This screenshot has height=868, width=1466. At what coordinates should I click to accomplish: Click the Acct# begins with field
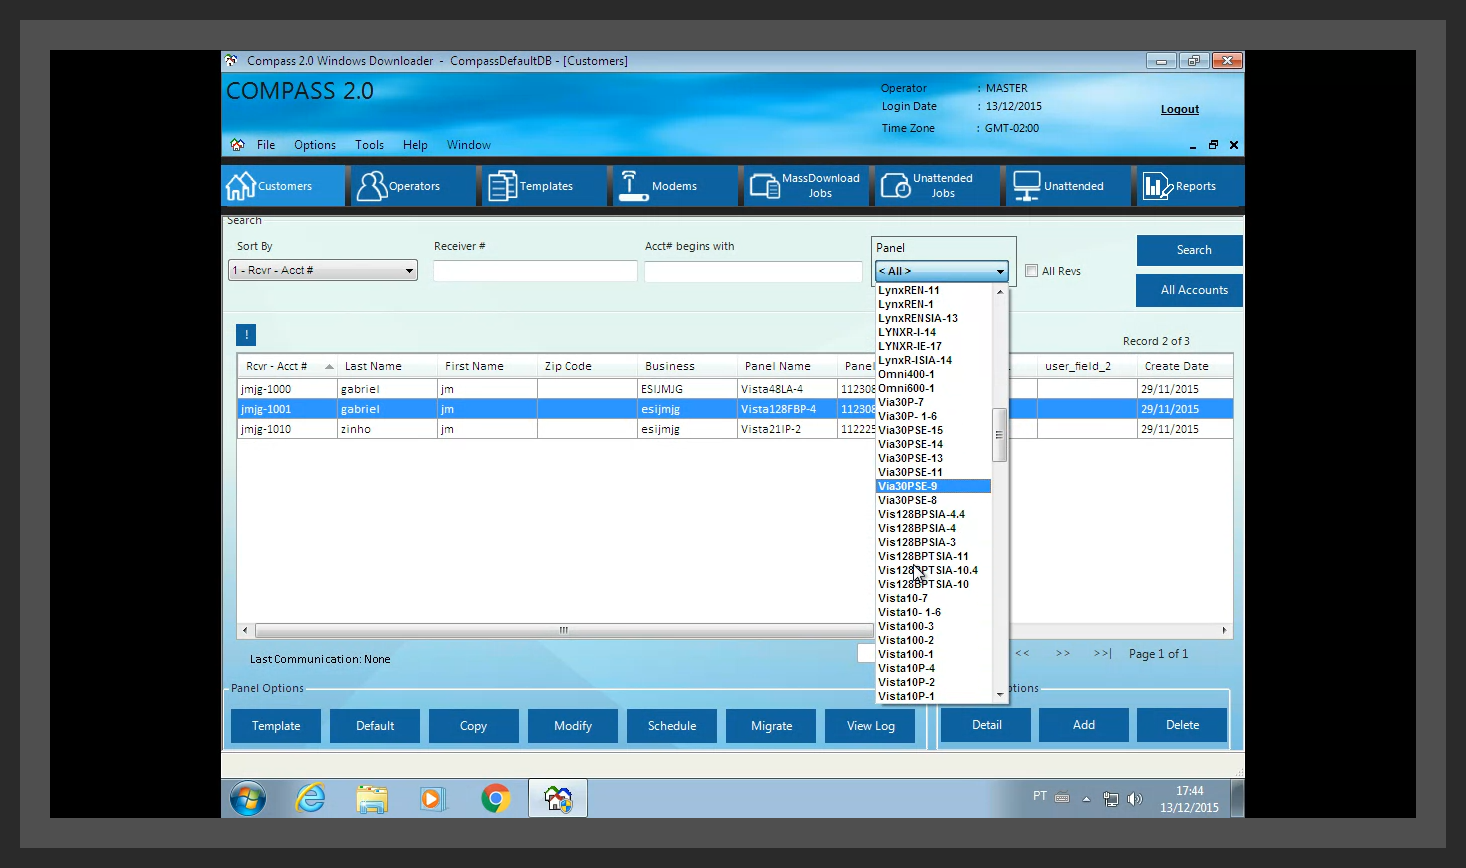coord(753,271)
